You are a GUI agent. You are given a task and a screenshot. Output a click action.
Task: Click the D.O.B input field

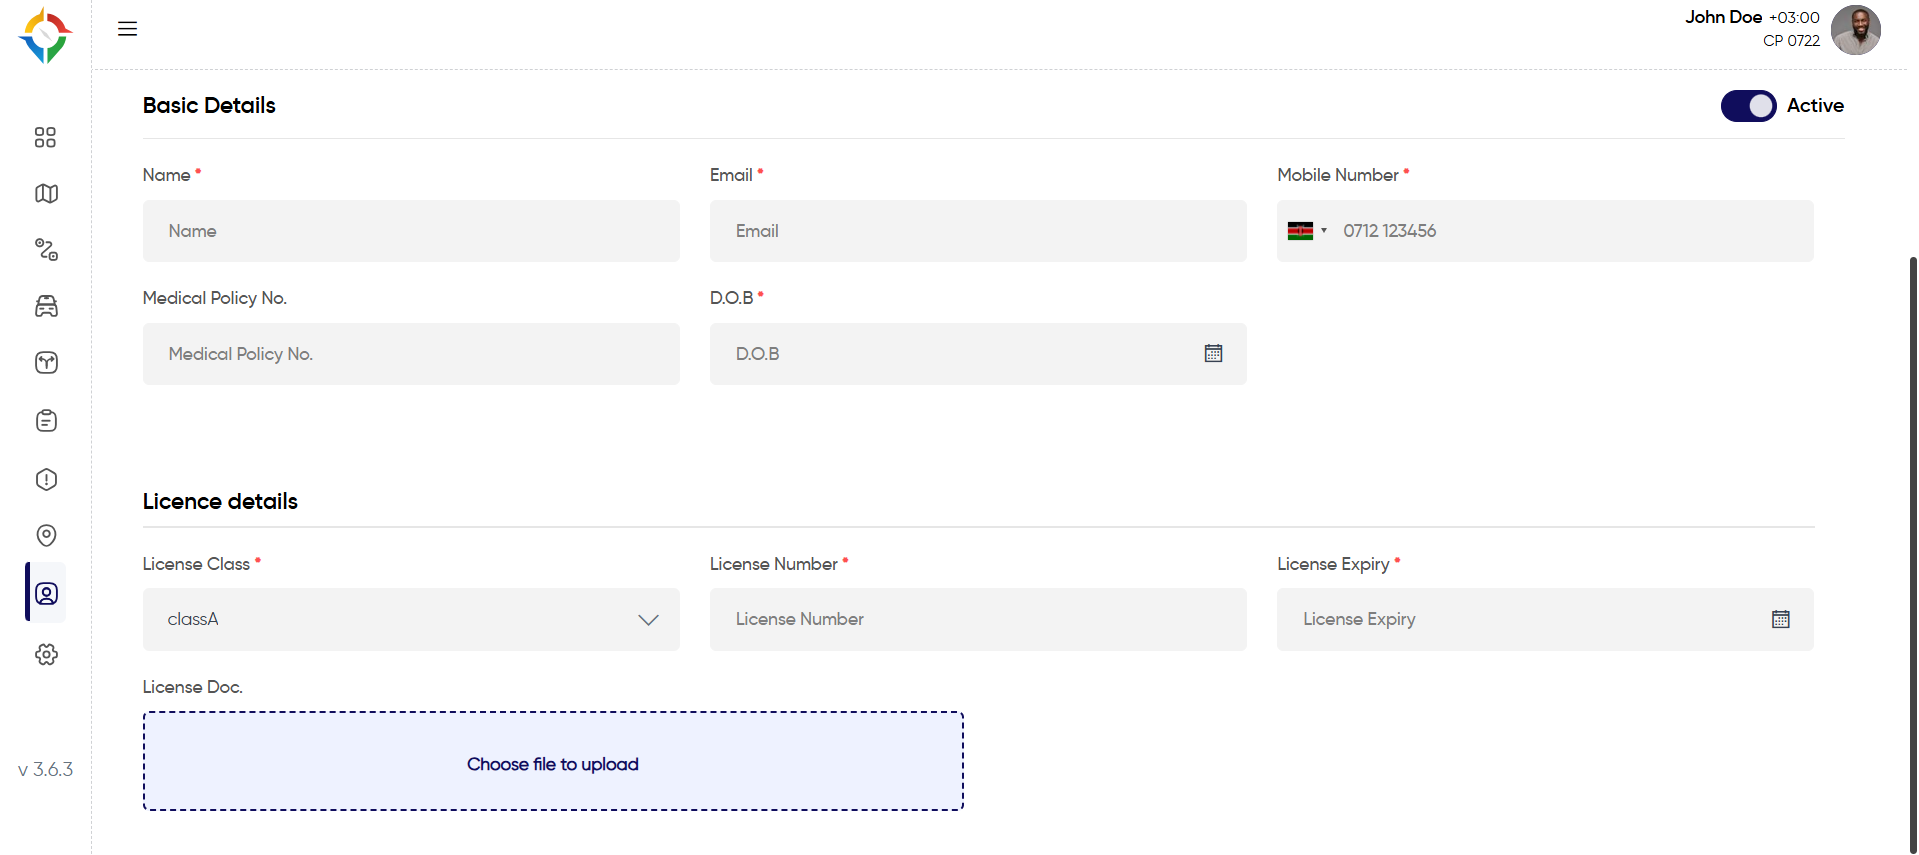(978, 354)
